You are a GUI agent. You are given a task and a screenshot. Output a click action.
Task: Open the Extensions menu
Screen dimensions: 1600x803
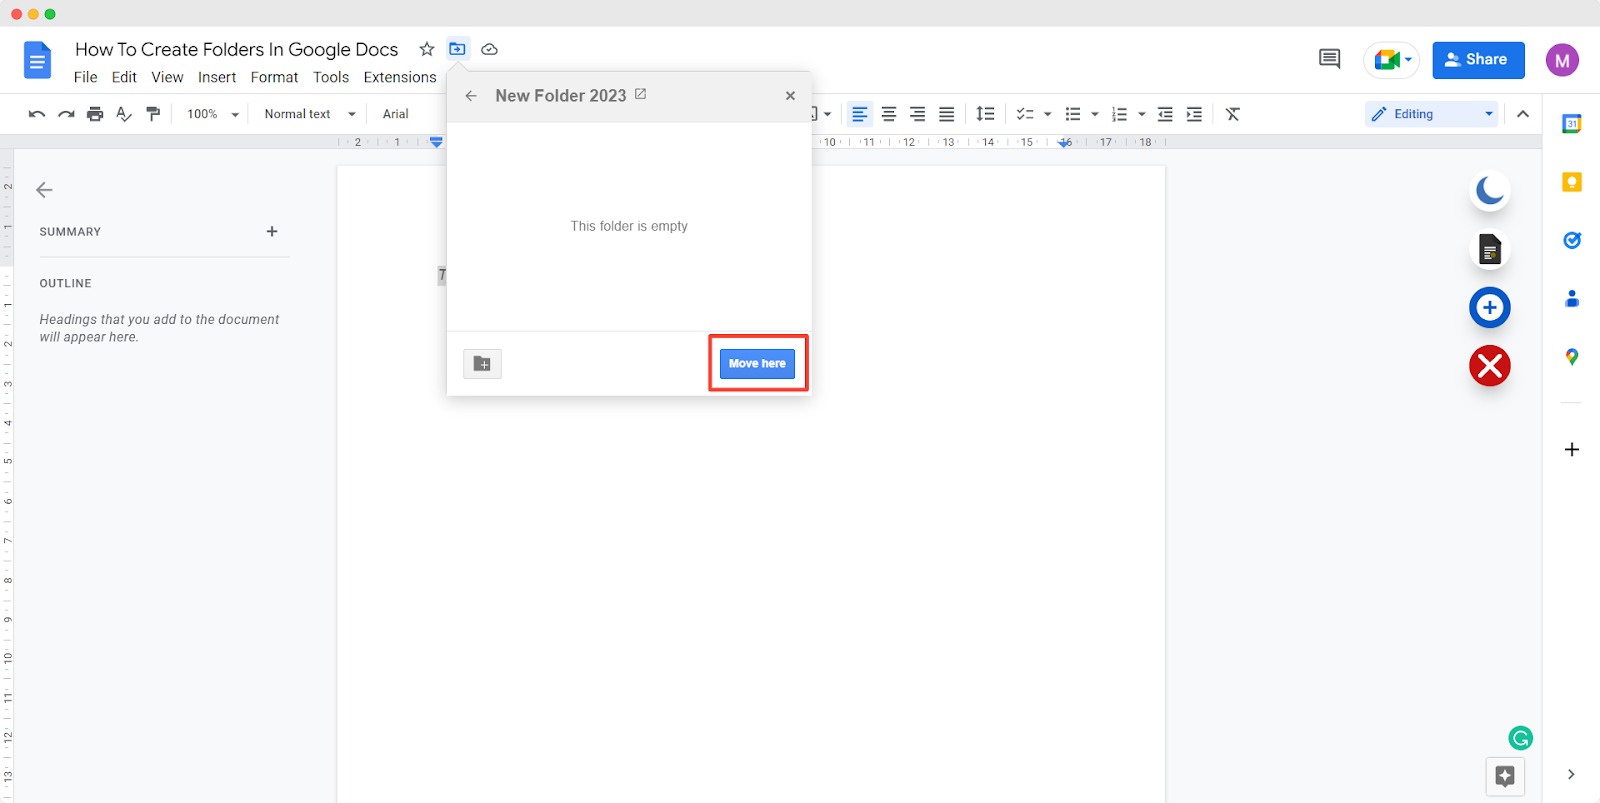click(400, 77)
